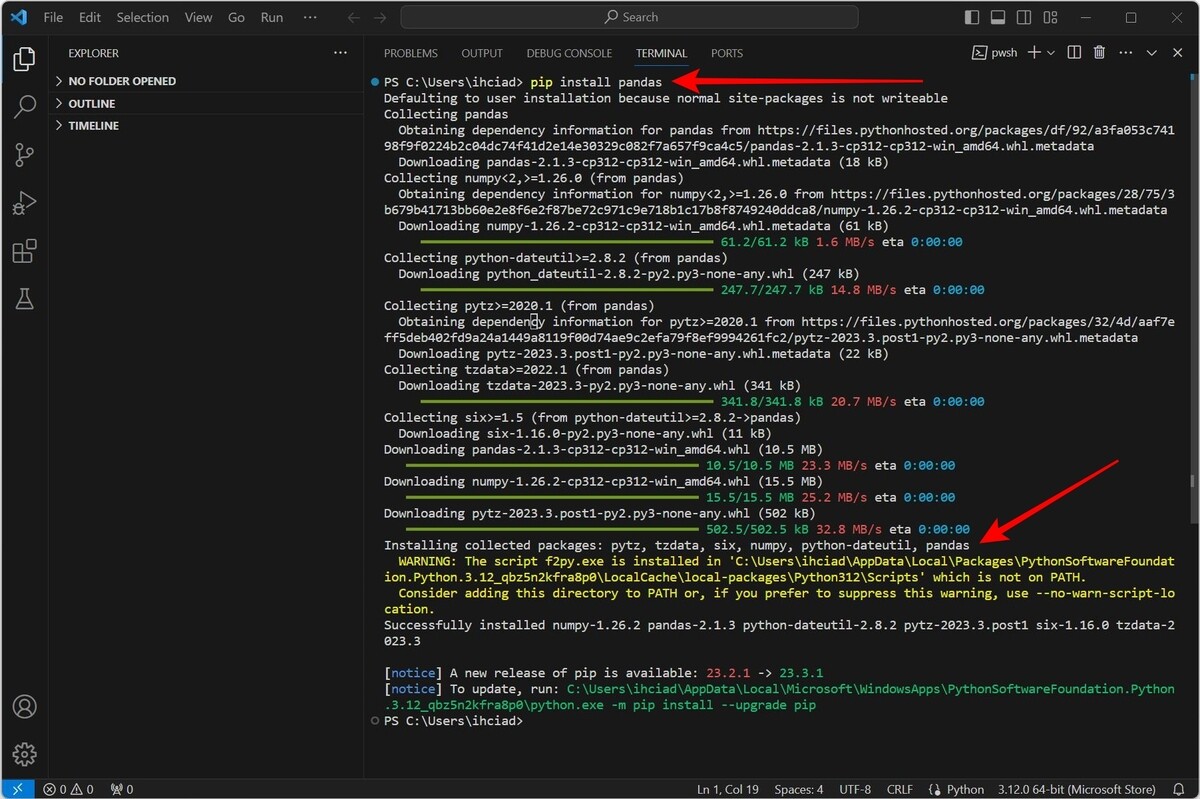Open the Source Control view
Screen dimensions: 1200x799
point(24,154)
